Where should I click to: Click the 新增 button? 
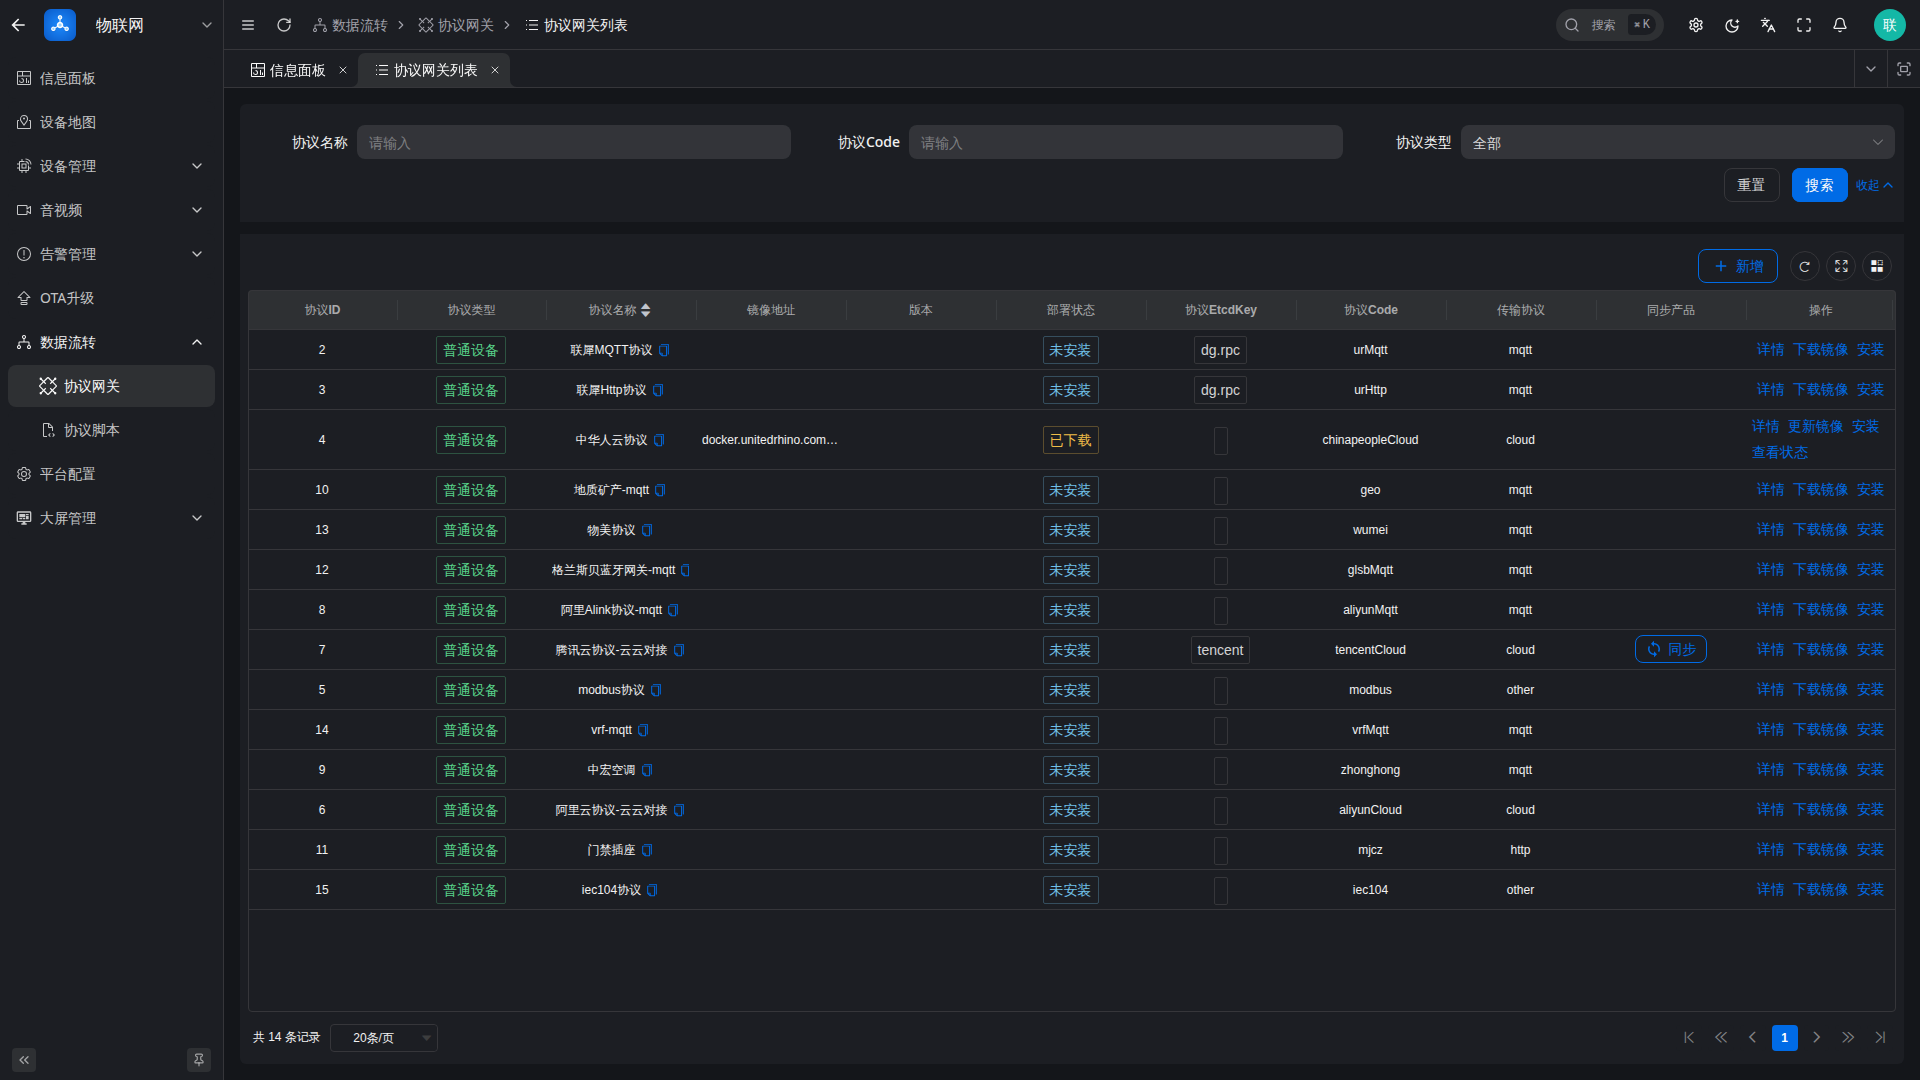click(x=1738, y=266)
